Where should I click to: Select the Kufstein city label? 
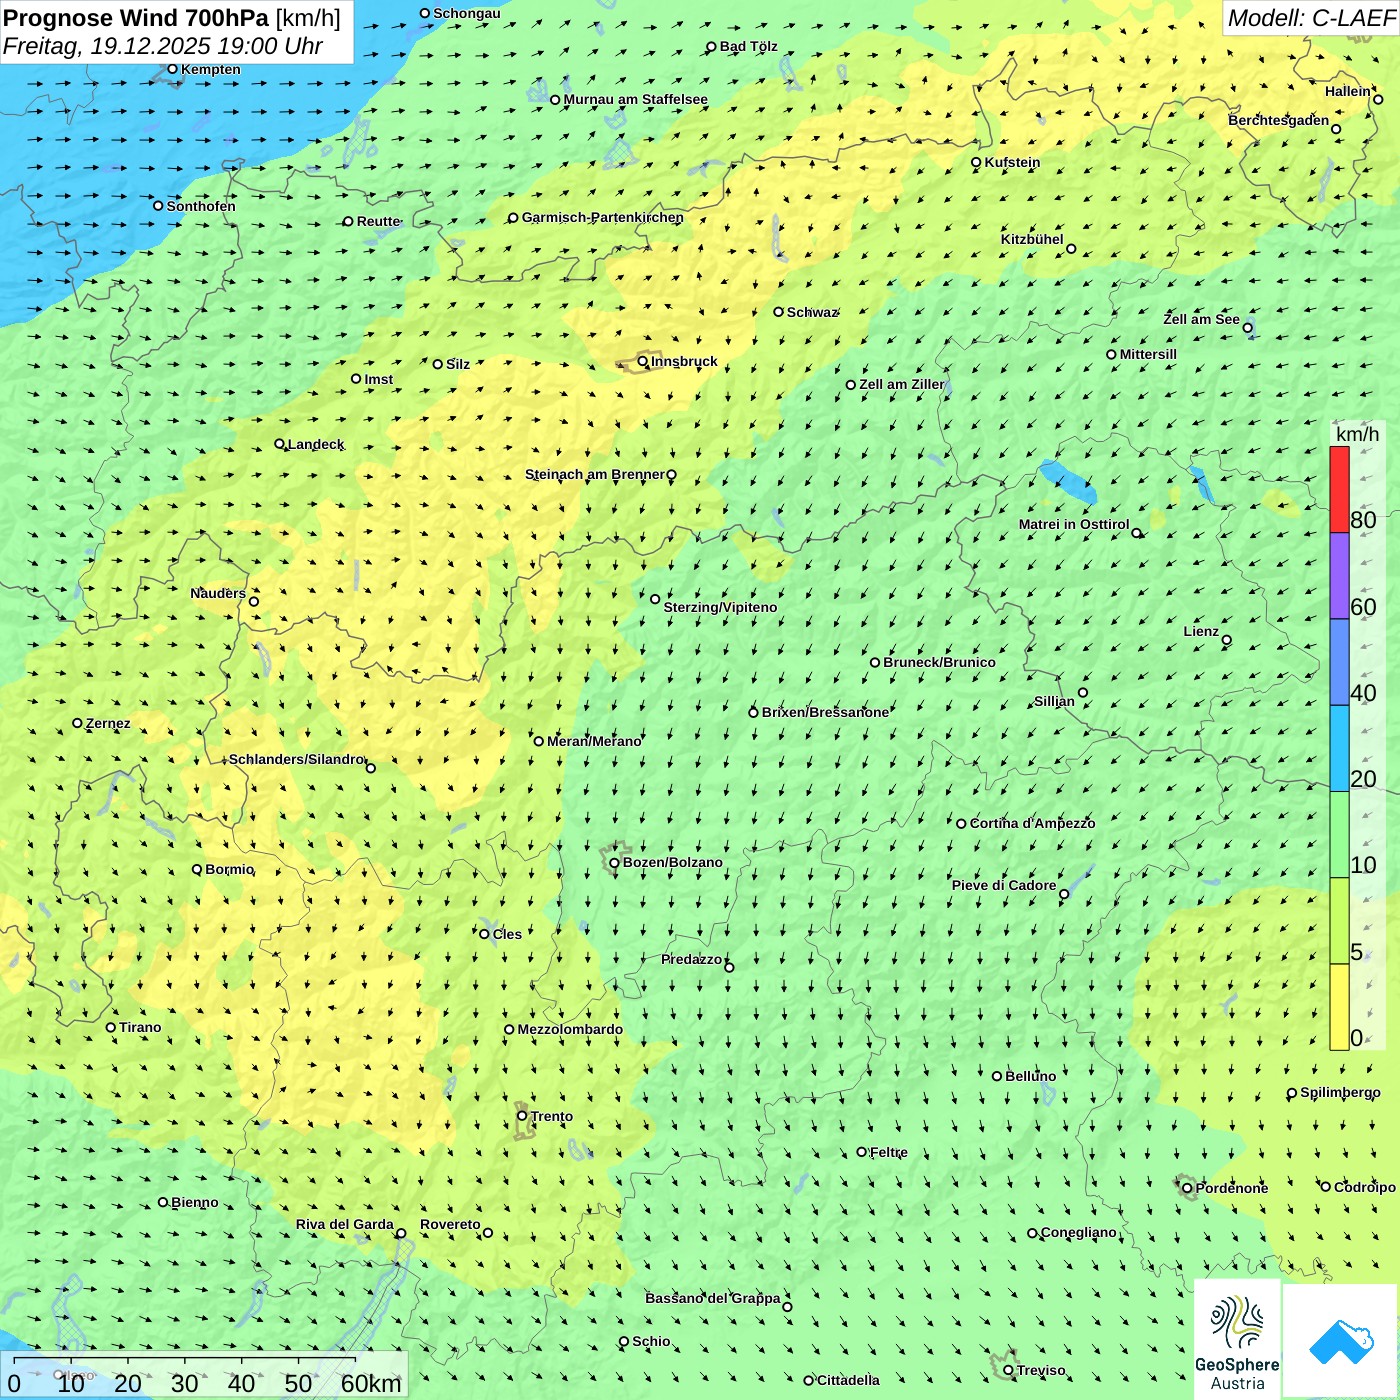1012,162
